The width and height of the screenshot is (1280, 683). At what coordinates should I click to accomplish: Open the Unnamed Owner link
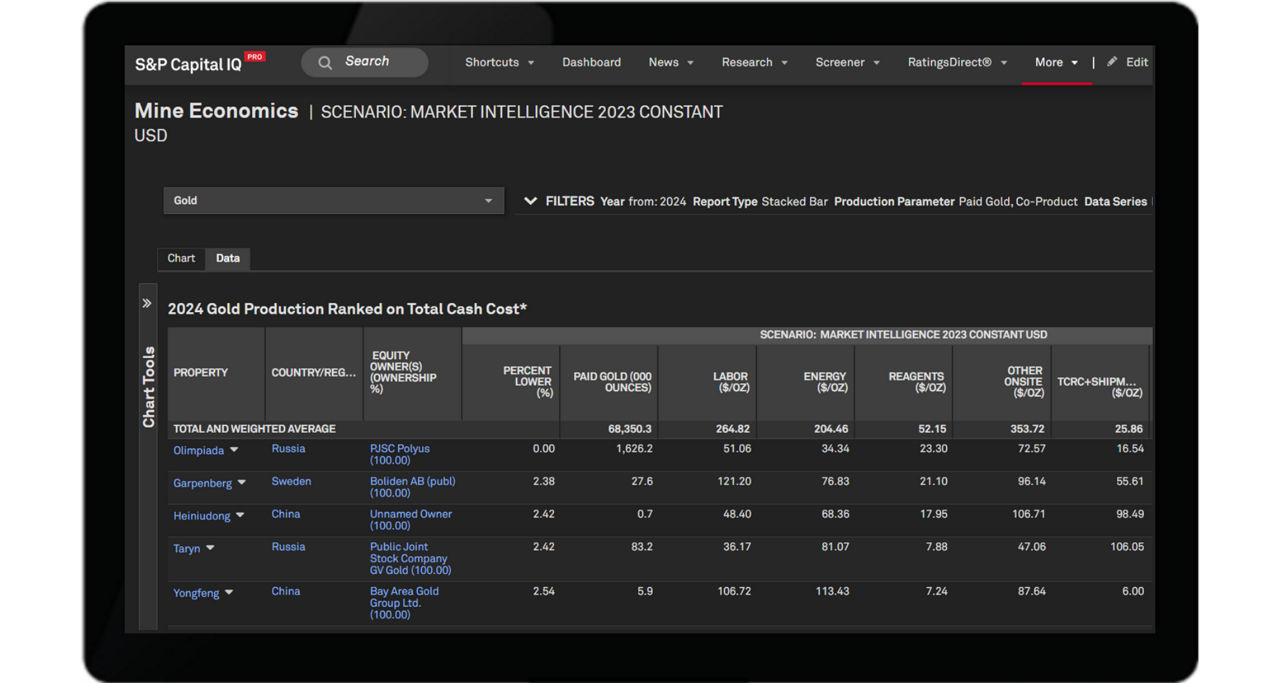point(411,520)
